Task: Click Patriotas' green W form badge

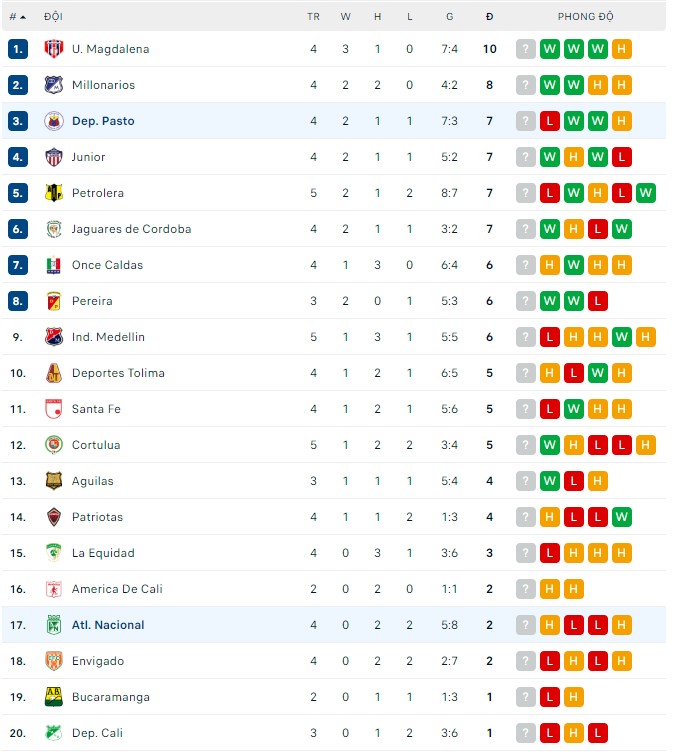Action: click(621, 517)
